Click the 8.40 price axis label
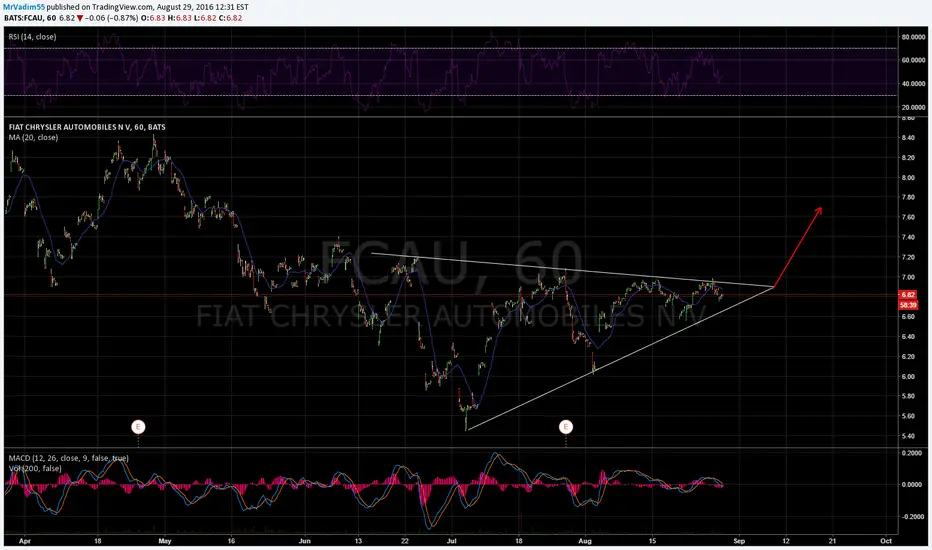932x550 pixels. (908, 138)
